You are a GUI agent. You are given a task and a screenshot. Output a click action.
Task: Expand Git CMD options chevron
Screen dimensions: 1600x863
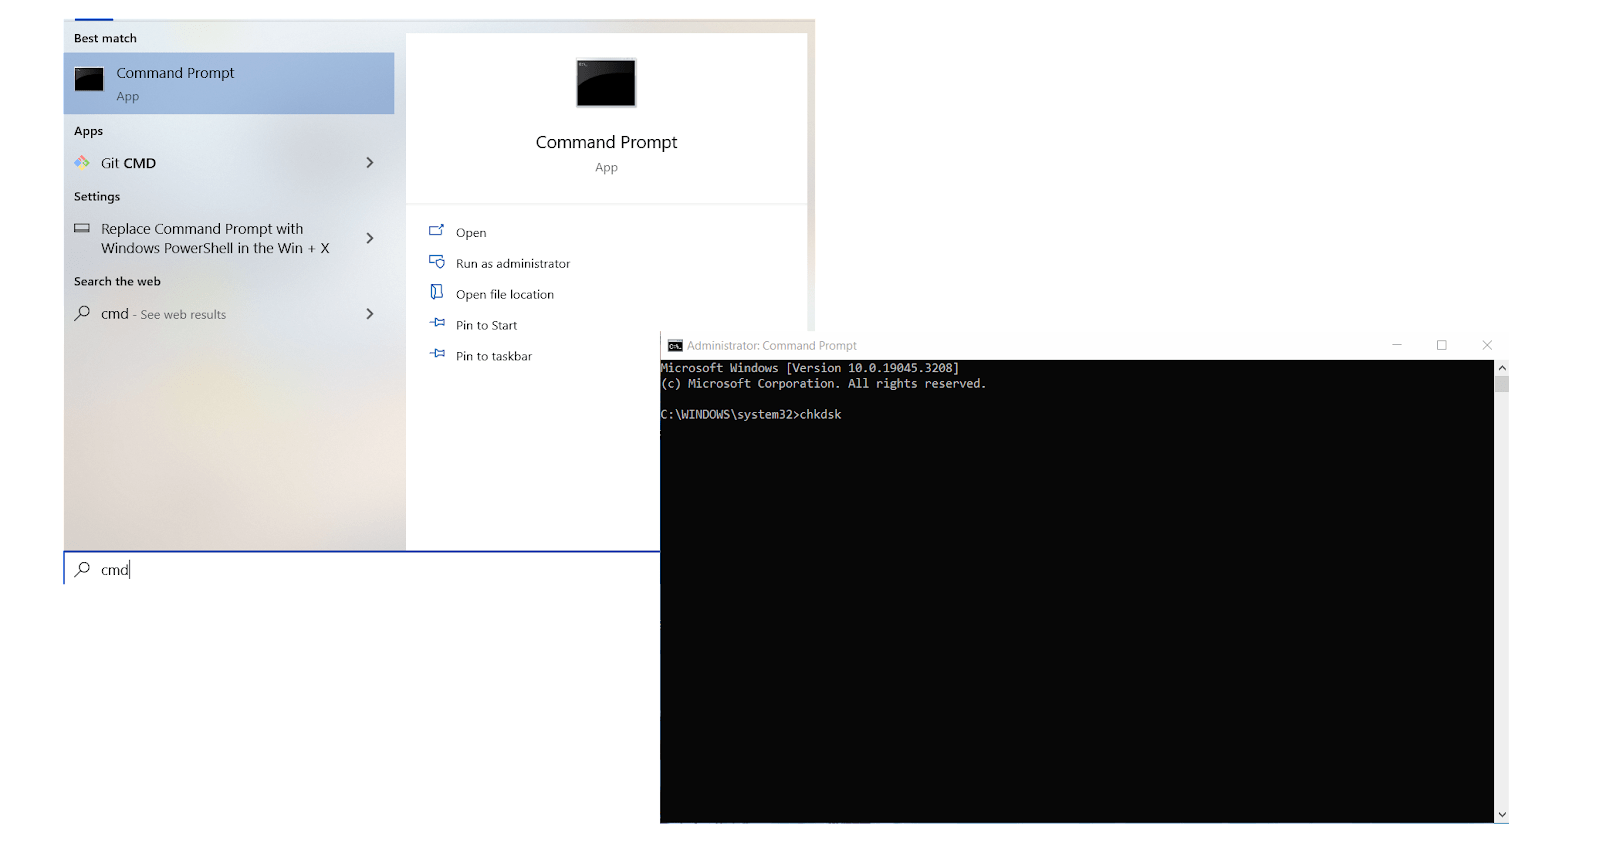[x=370, y=163]
